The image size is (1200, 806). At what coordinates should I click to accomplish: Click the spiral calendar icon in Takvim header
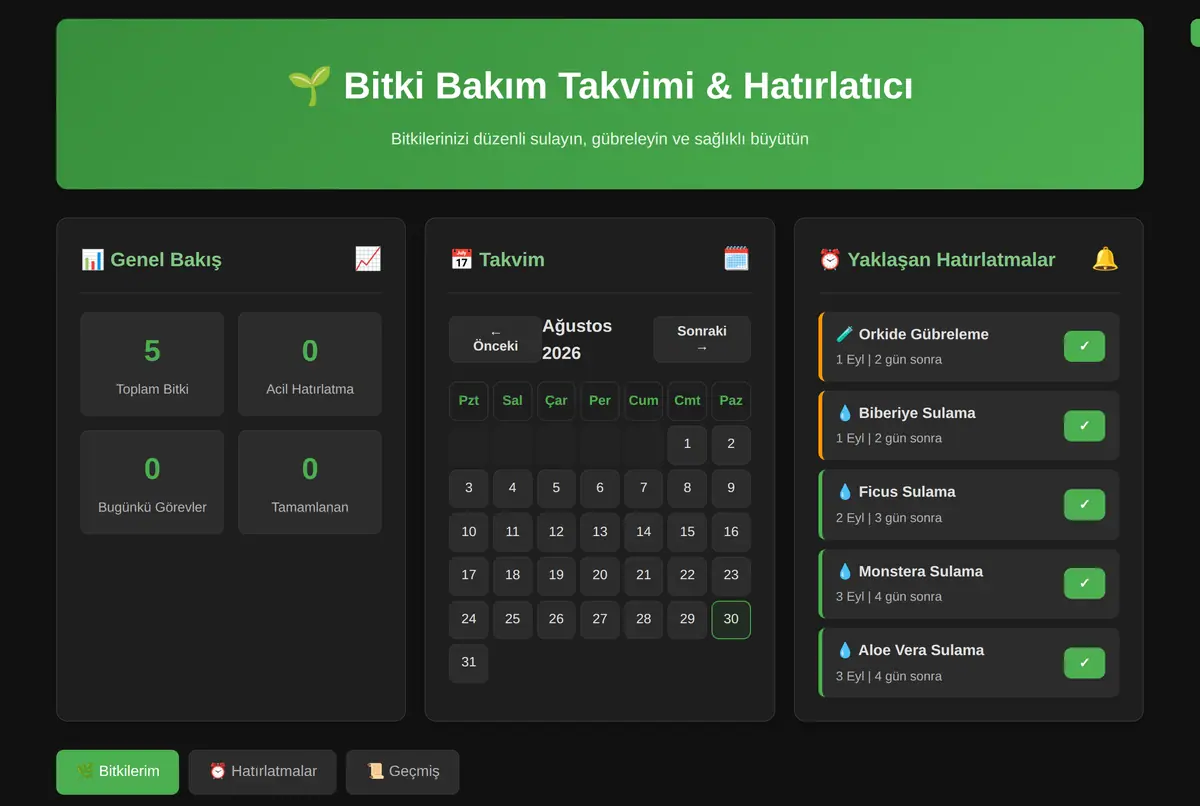click(736, 259)
